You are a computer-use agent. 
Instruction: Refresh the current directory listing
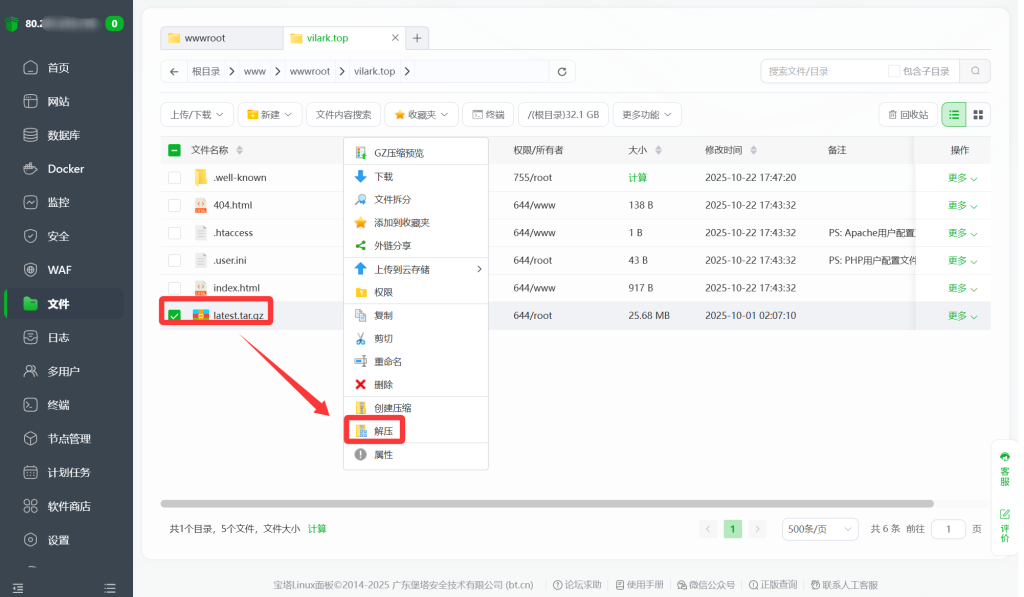pyautogui.click(x=561, y=72)
